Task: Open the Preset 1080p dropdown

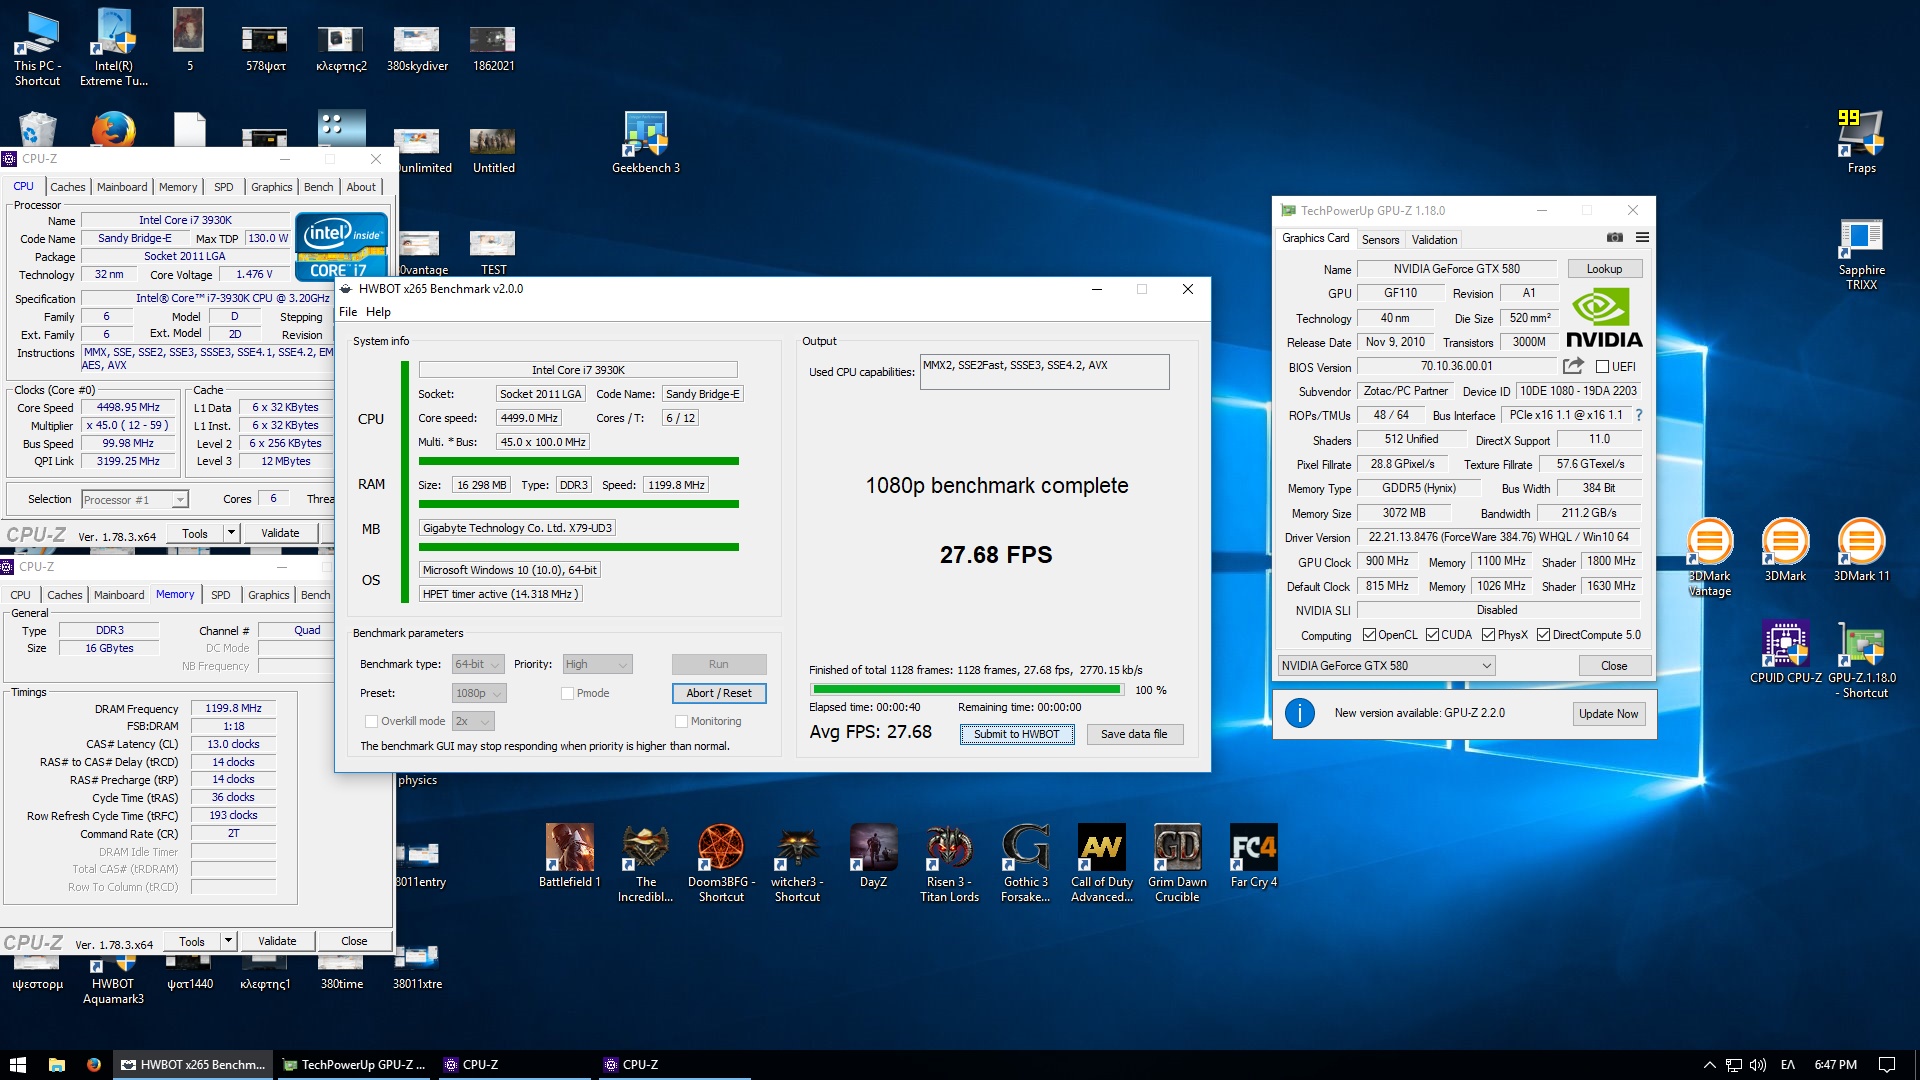Action: click(x=479, y=693)
